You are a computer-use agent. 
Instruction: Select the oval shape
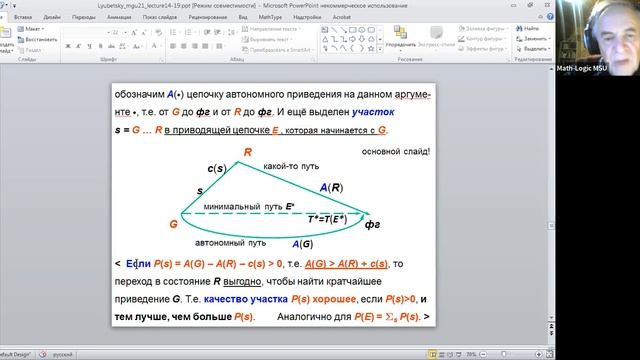click(x=362, y=30)
